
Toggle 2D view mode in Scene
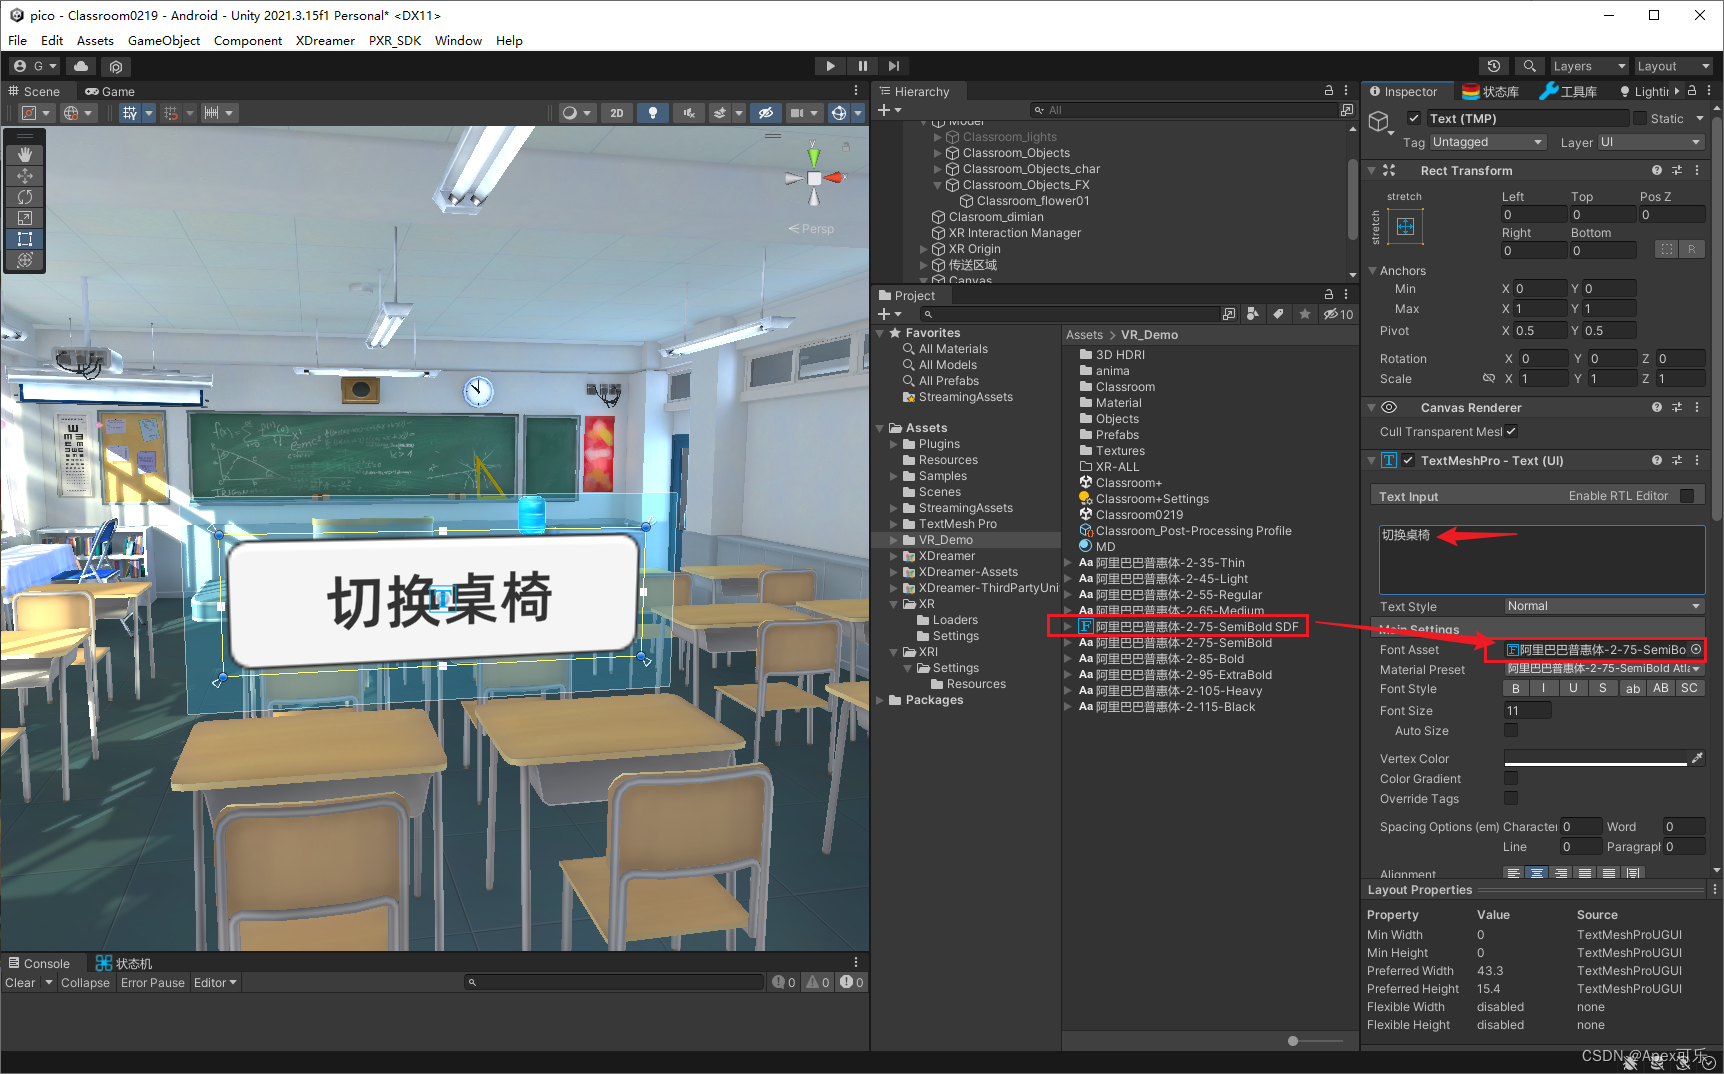pyautogui.click(x=617, y=113)
